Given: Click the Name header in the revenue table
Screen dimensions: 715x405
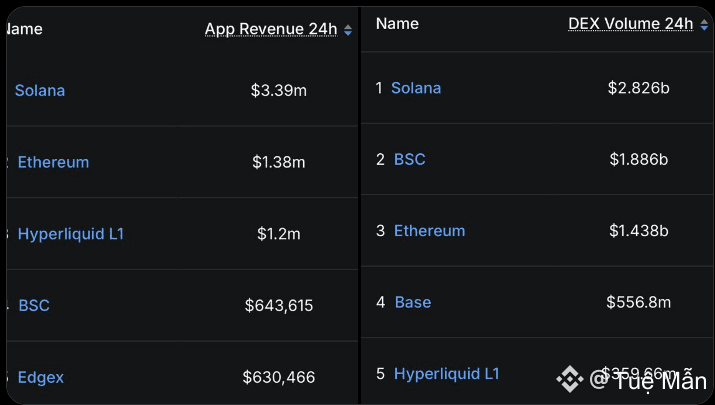Looking at the screenshot, I should tap(24, 29).
